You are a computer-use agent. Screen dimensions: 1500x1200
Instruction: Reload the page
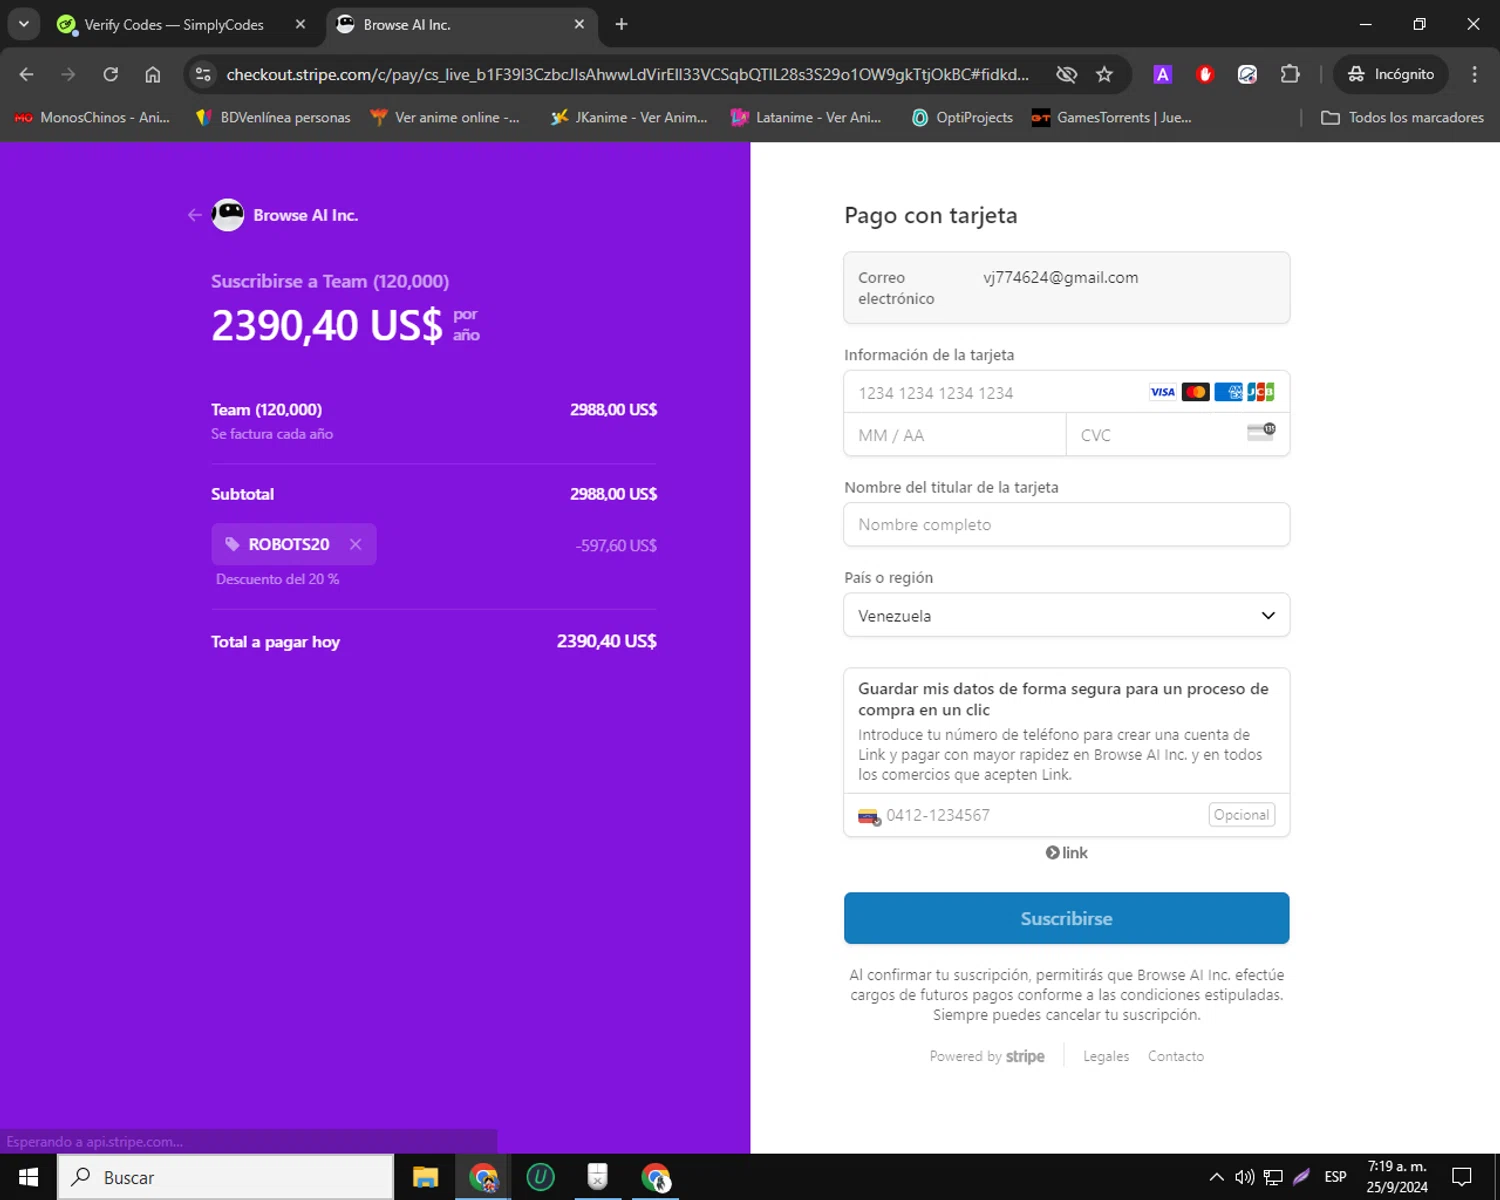(x=111, y=74)
